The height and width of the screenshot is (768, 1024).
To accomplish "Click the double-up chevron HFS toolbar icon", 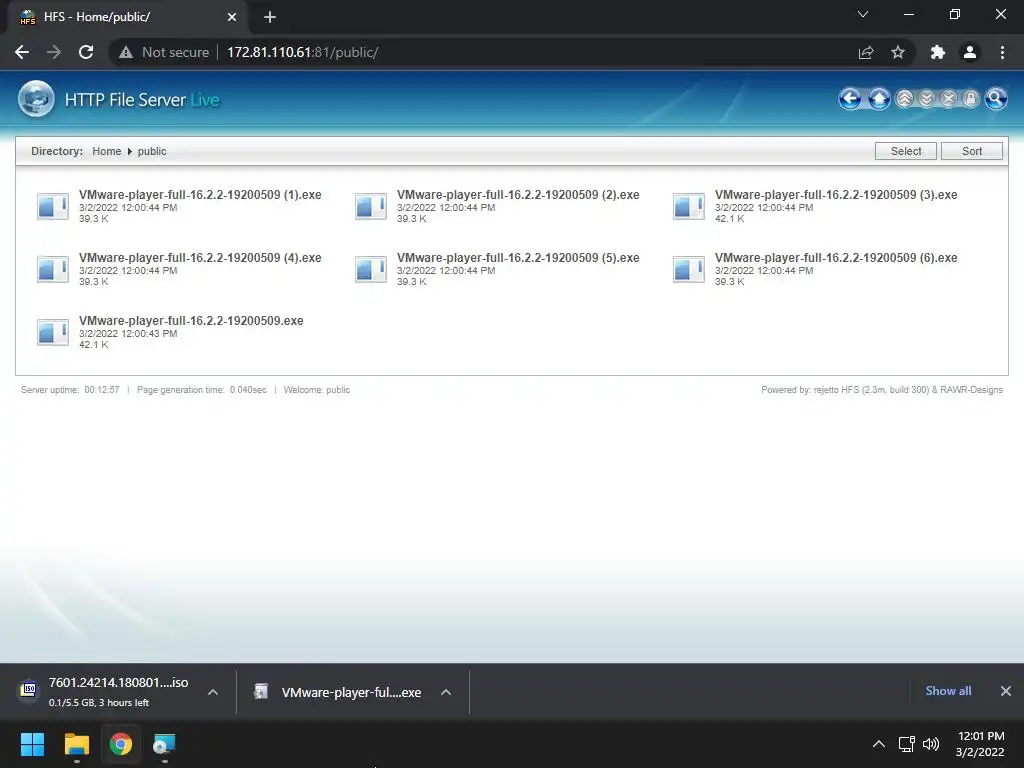I will click(904, 99).
